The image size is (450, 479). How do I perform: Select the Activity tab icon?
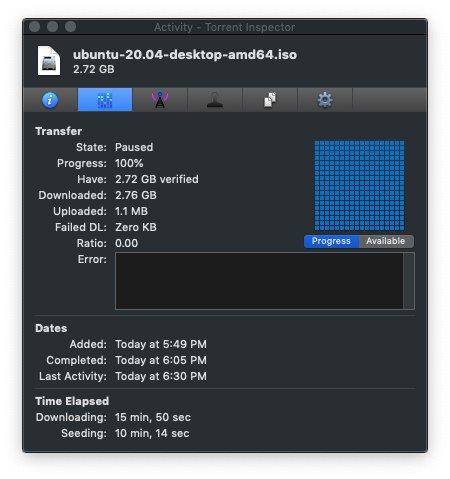pos(105,100)
